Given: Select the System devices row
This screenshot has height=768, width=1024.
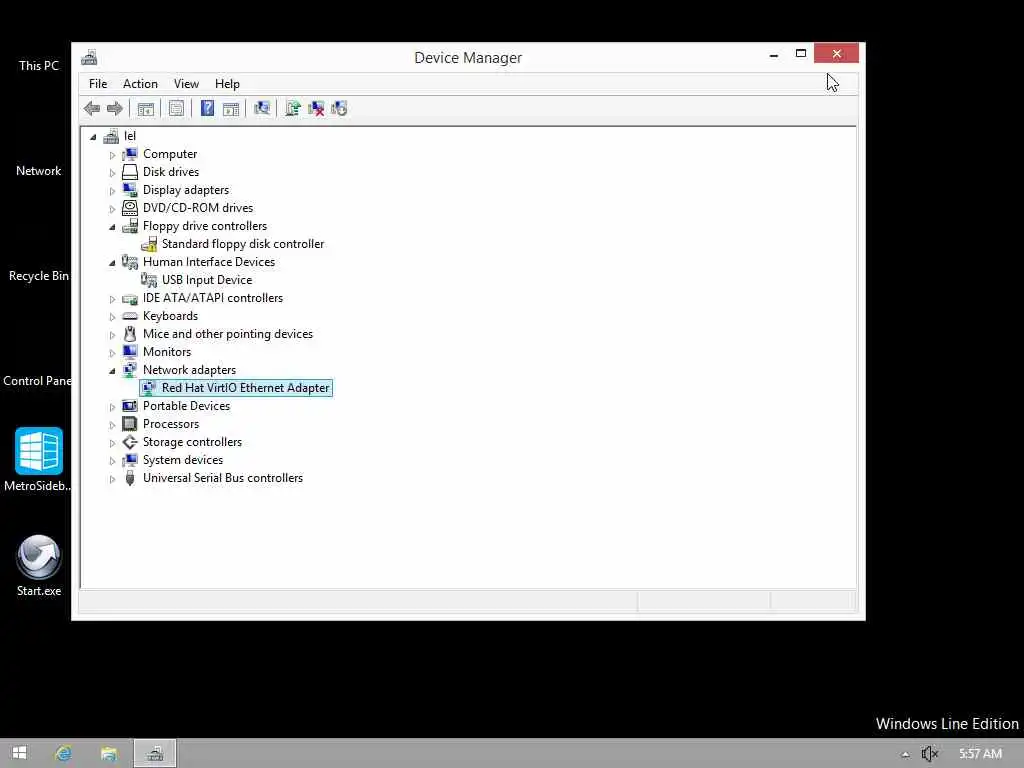Looking at the screenshot, I should tap(183, 460).
